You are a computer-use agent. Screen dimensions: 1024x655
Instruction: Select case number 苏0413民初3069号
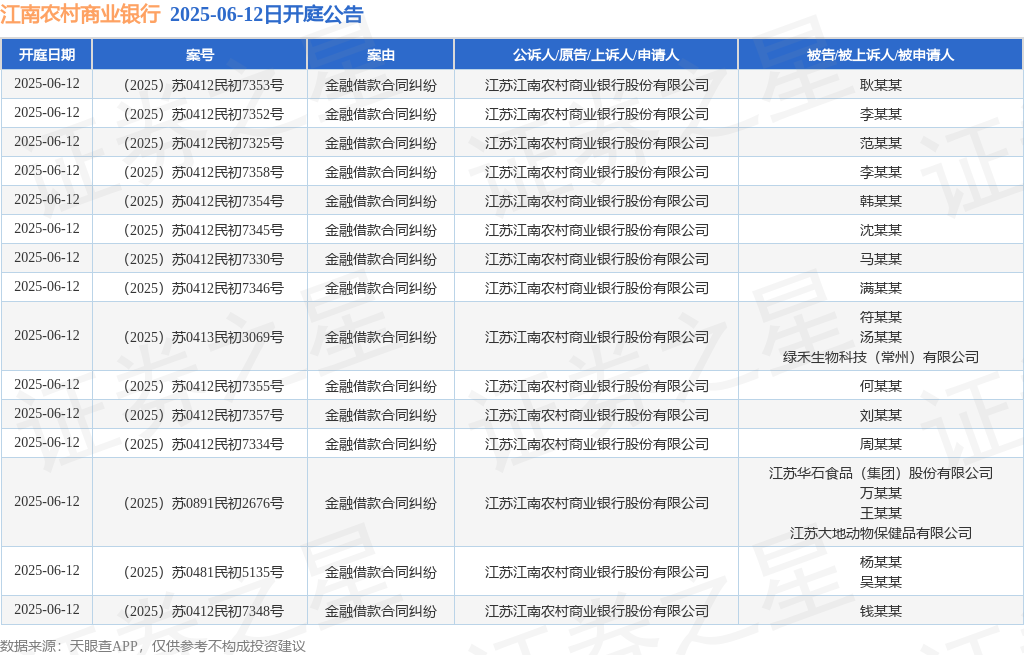(x=200, y=337)
